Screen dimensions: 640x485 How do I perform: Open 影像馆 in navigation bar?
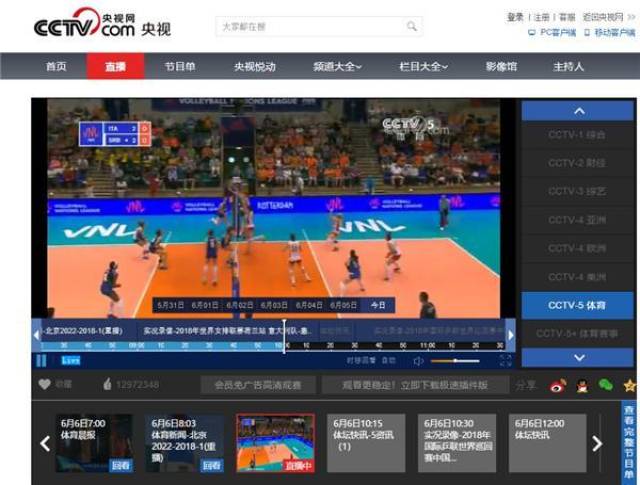(501, 66)
